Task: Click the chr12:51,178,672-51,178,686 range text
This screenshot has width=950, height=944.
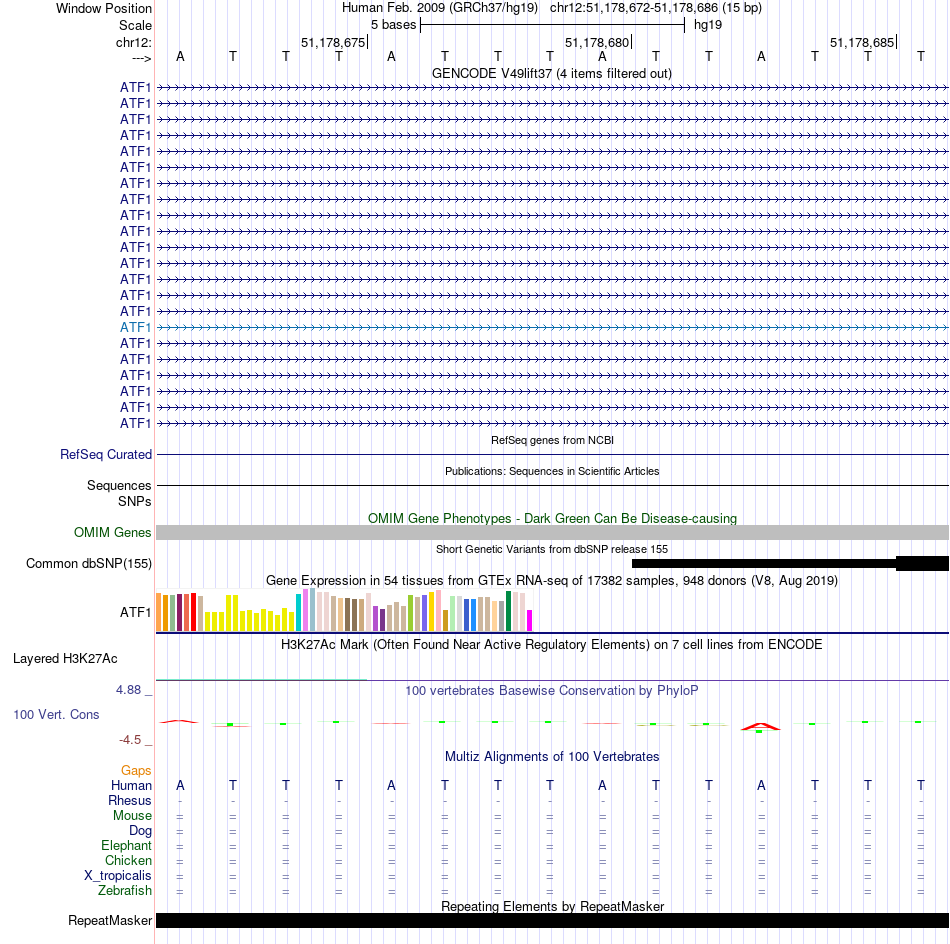Action: pyautogui.click(x=634, y=8)
